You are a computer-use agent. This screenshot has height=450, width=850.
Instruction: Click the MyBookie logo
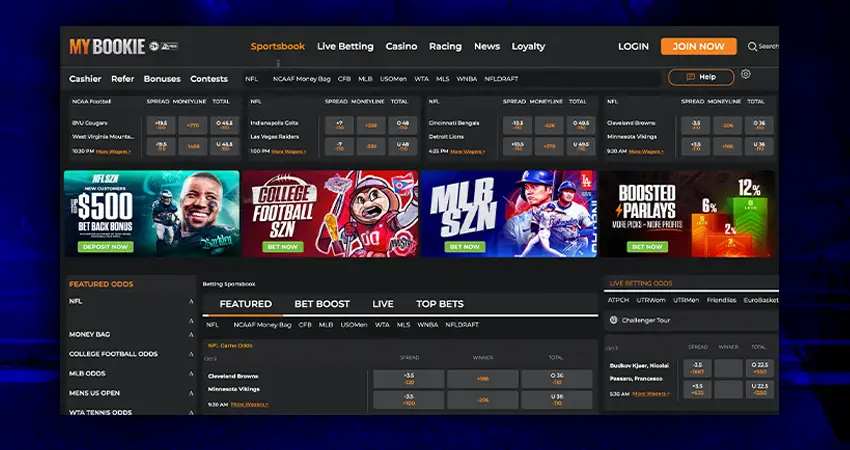[107, 47]
